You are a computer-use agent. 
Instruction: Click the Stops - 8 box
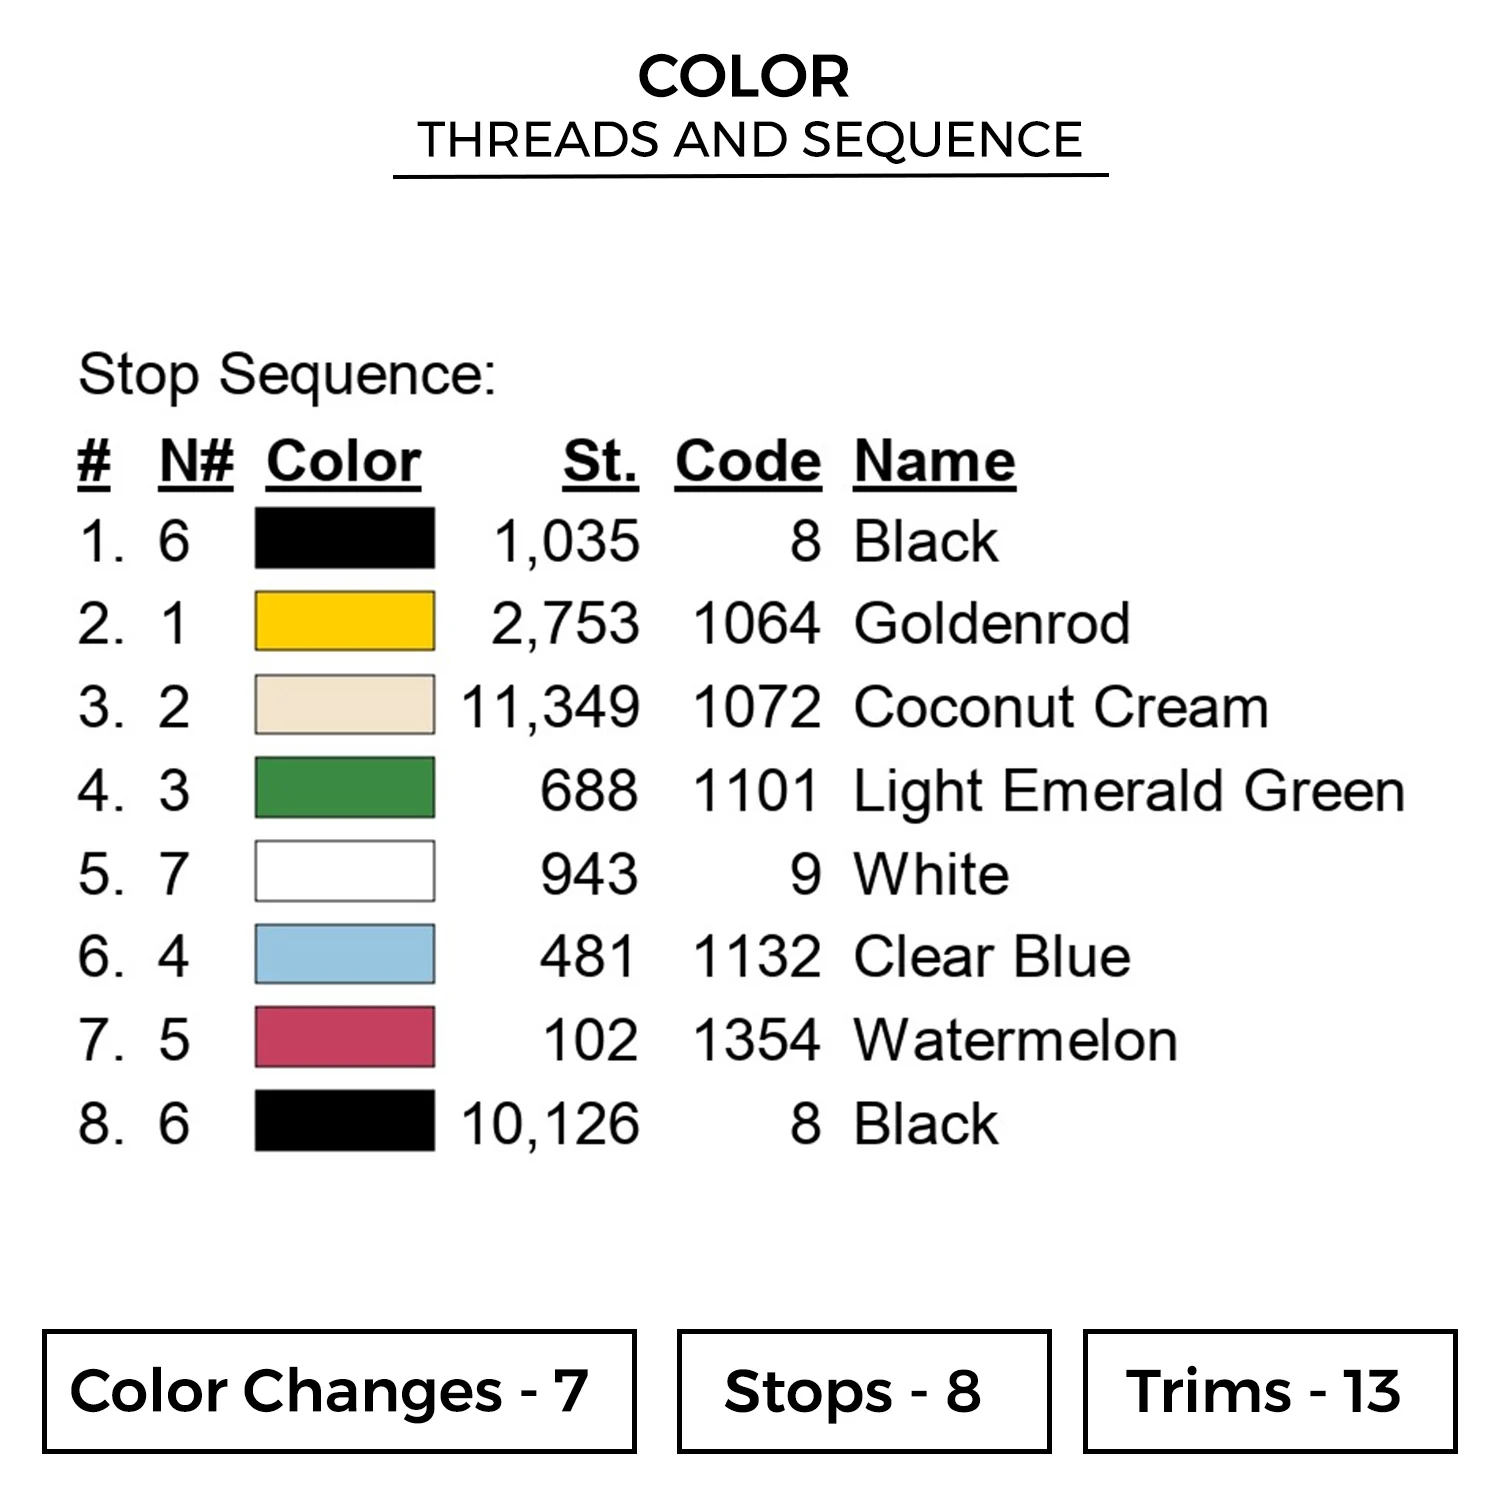pos(864,1391)
